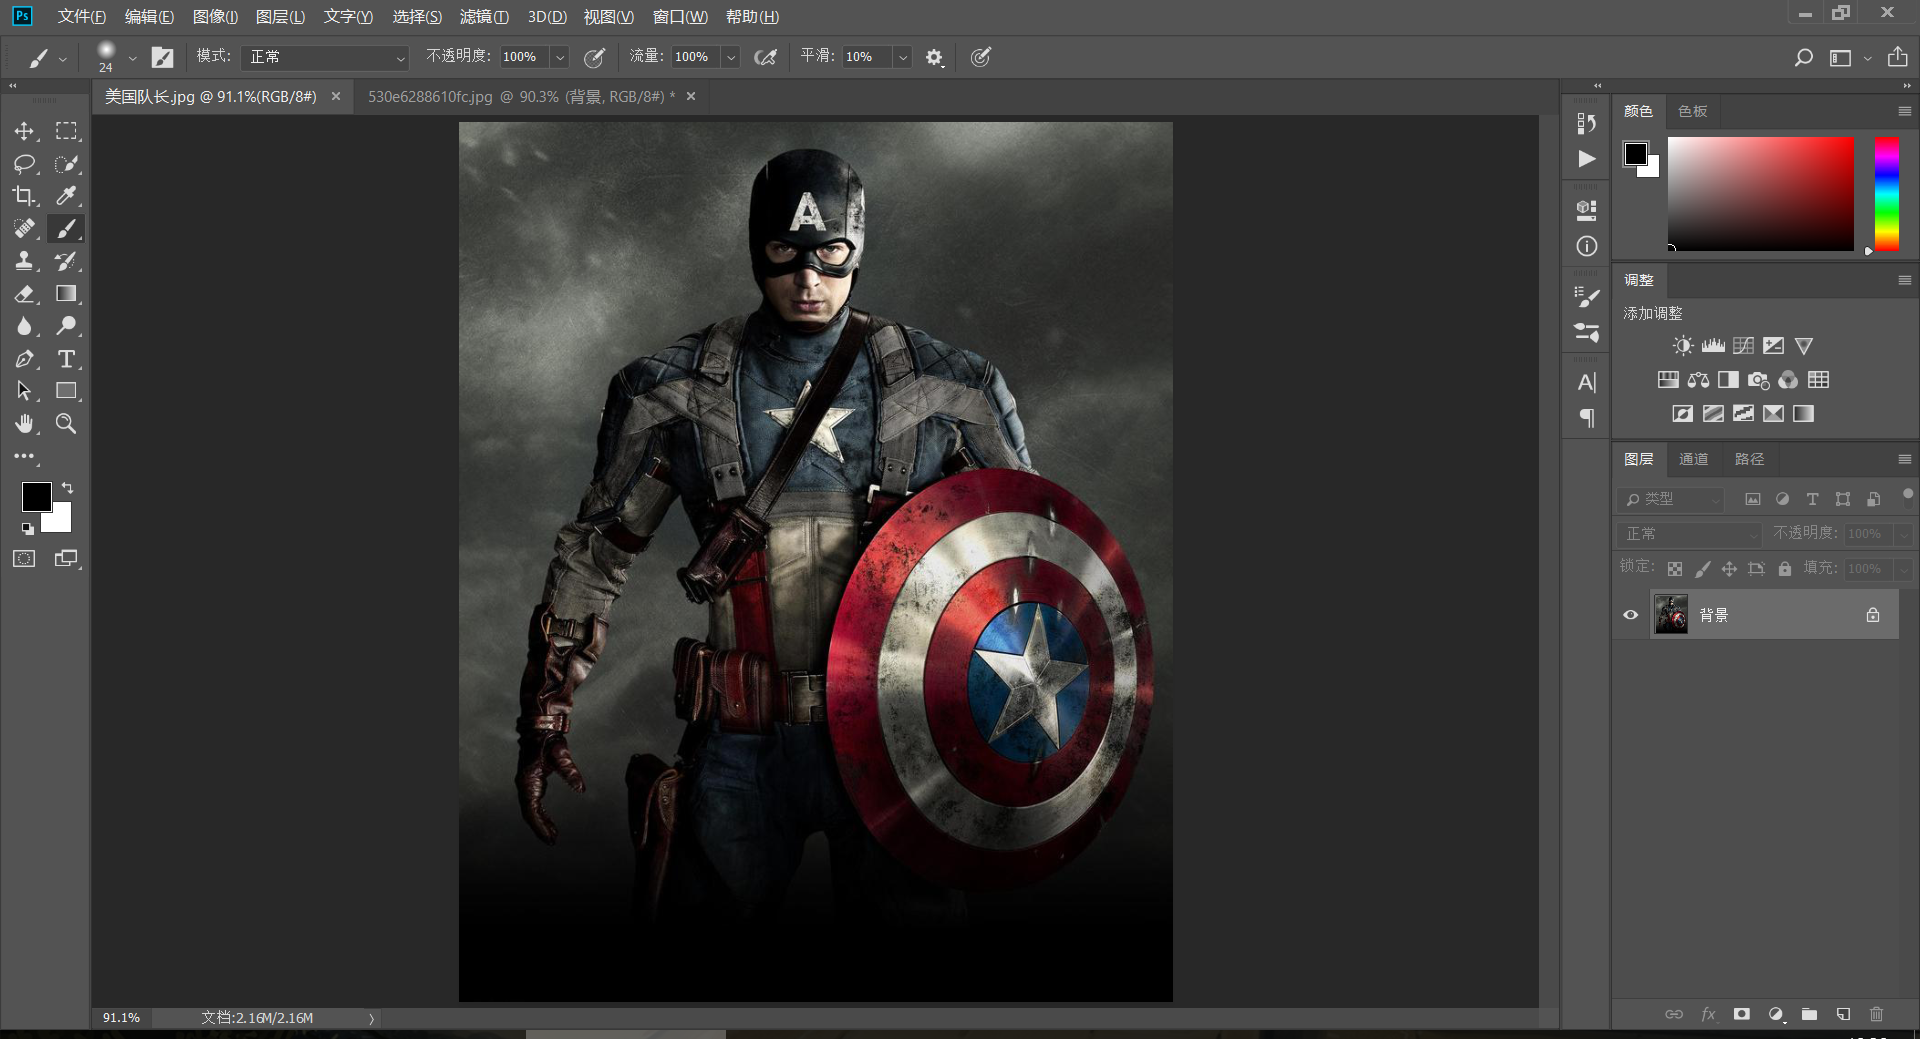Select the Quick Selection tool
The image size is (1920, 1039).
[66, 163]
